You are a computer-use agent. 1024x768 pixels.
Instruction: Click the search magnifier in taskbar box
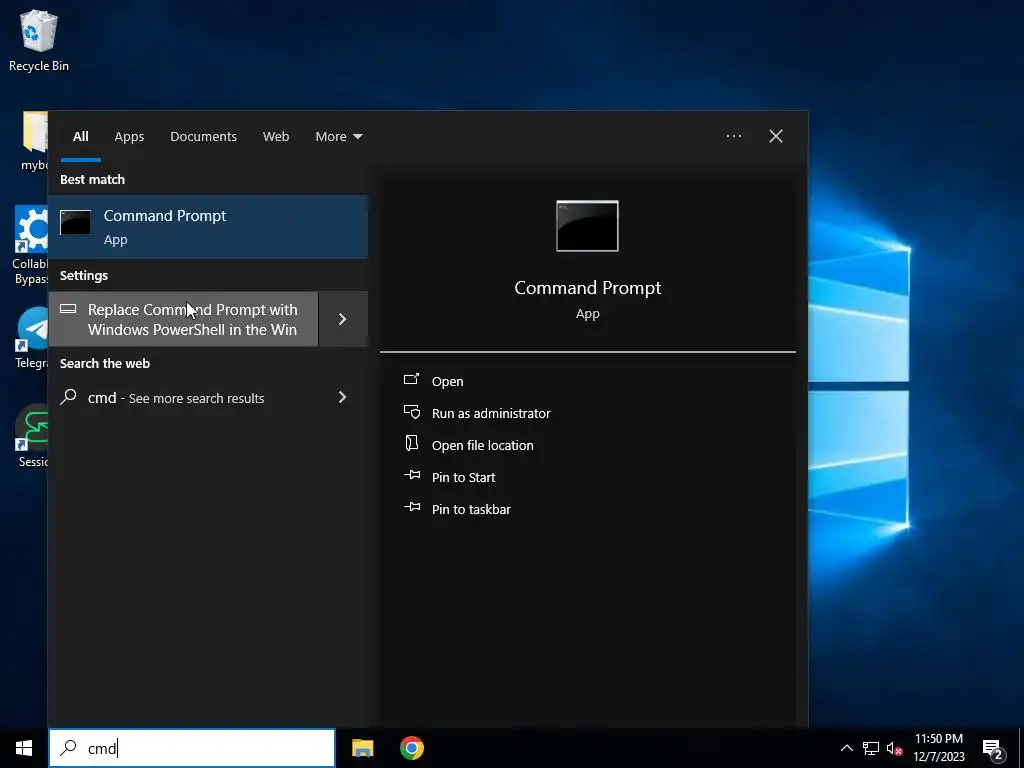69,748
